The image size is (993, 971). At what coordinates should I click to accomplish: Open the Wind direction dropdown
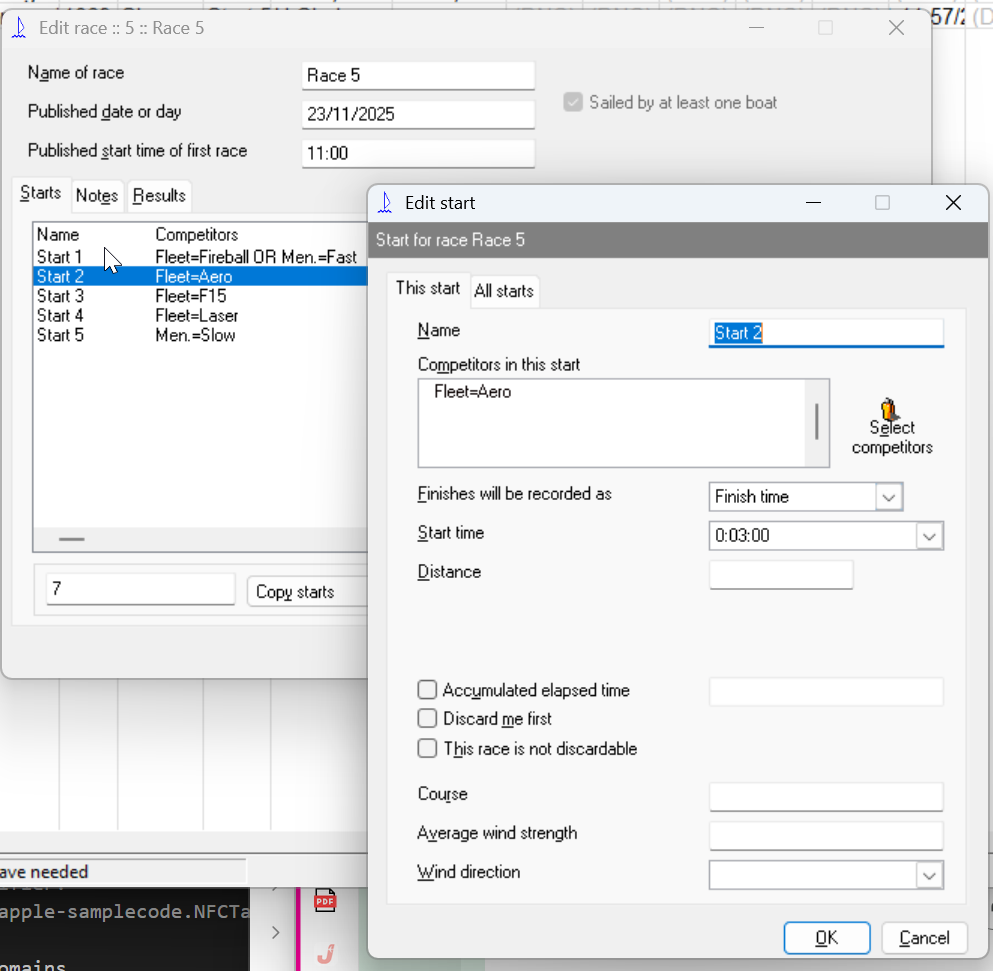[929, 876]
